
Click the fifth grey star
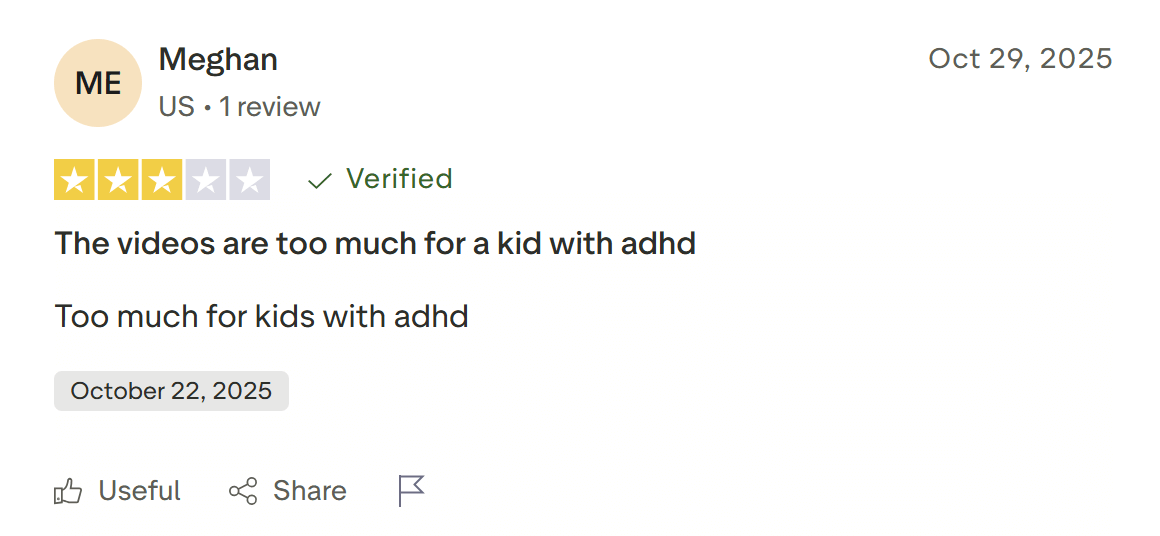pyautogui.click(x=249, y=180)
